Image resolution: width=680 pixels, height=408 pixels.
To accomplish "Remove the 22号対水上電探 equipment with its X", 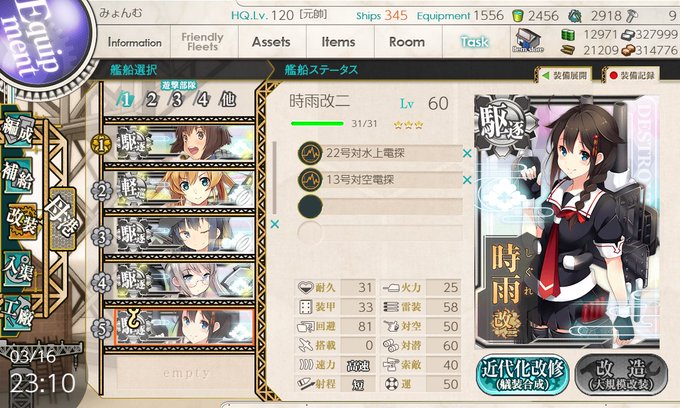I will click(x=467, y=153).
